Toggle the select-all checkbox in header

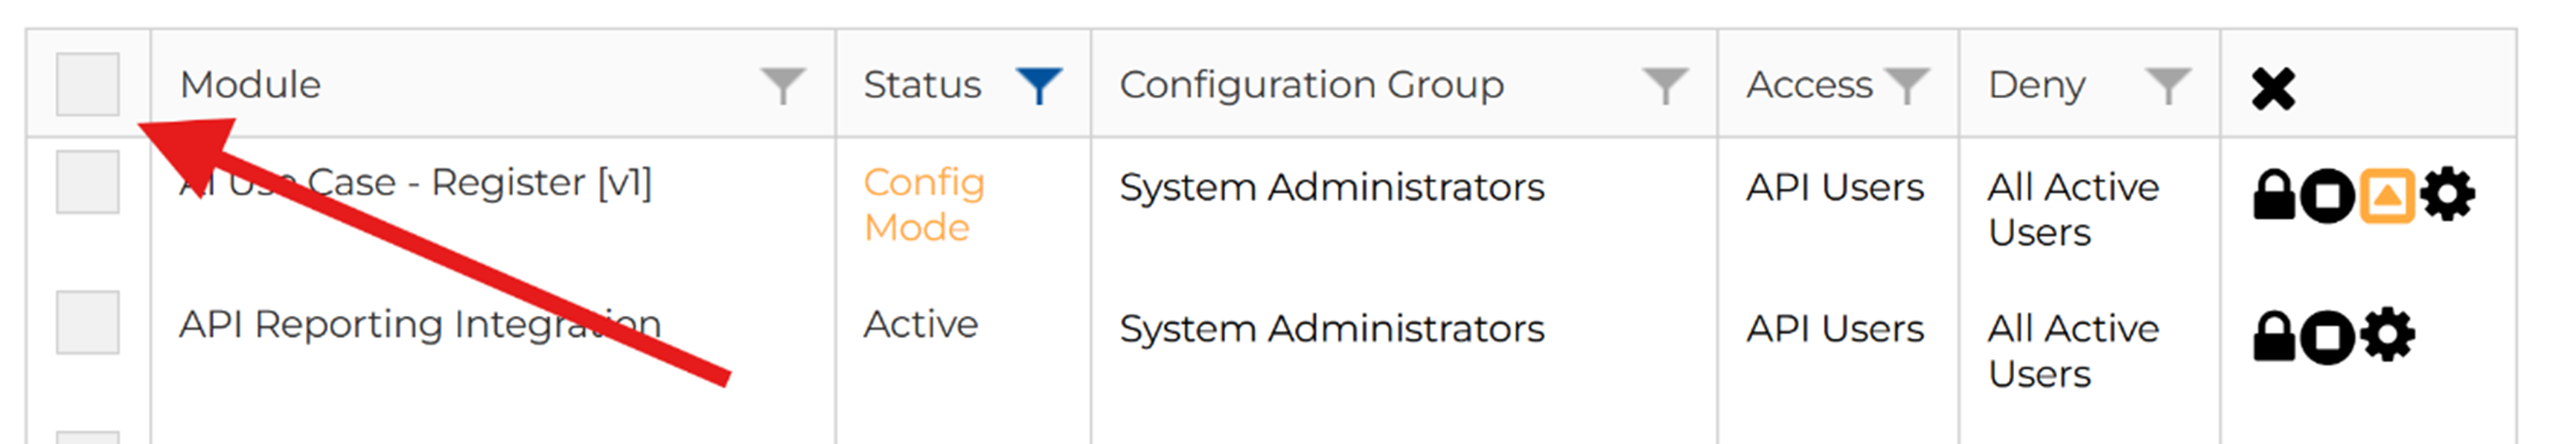(88, 84)
